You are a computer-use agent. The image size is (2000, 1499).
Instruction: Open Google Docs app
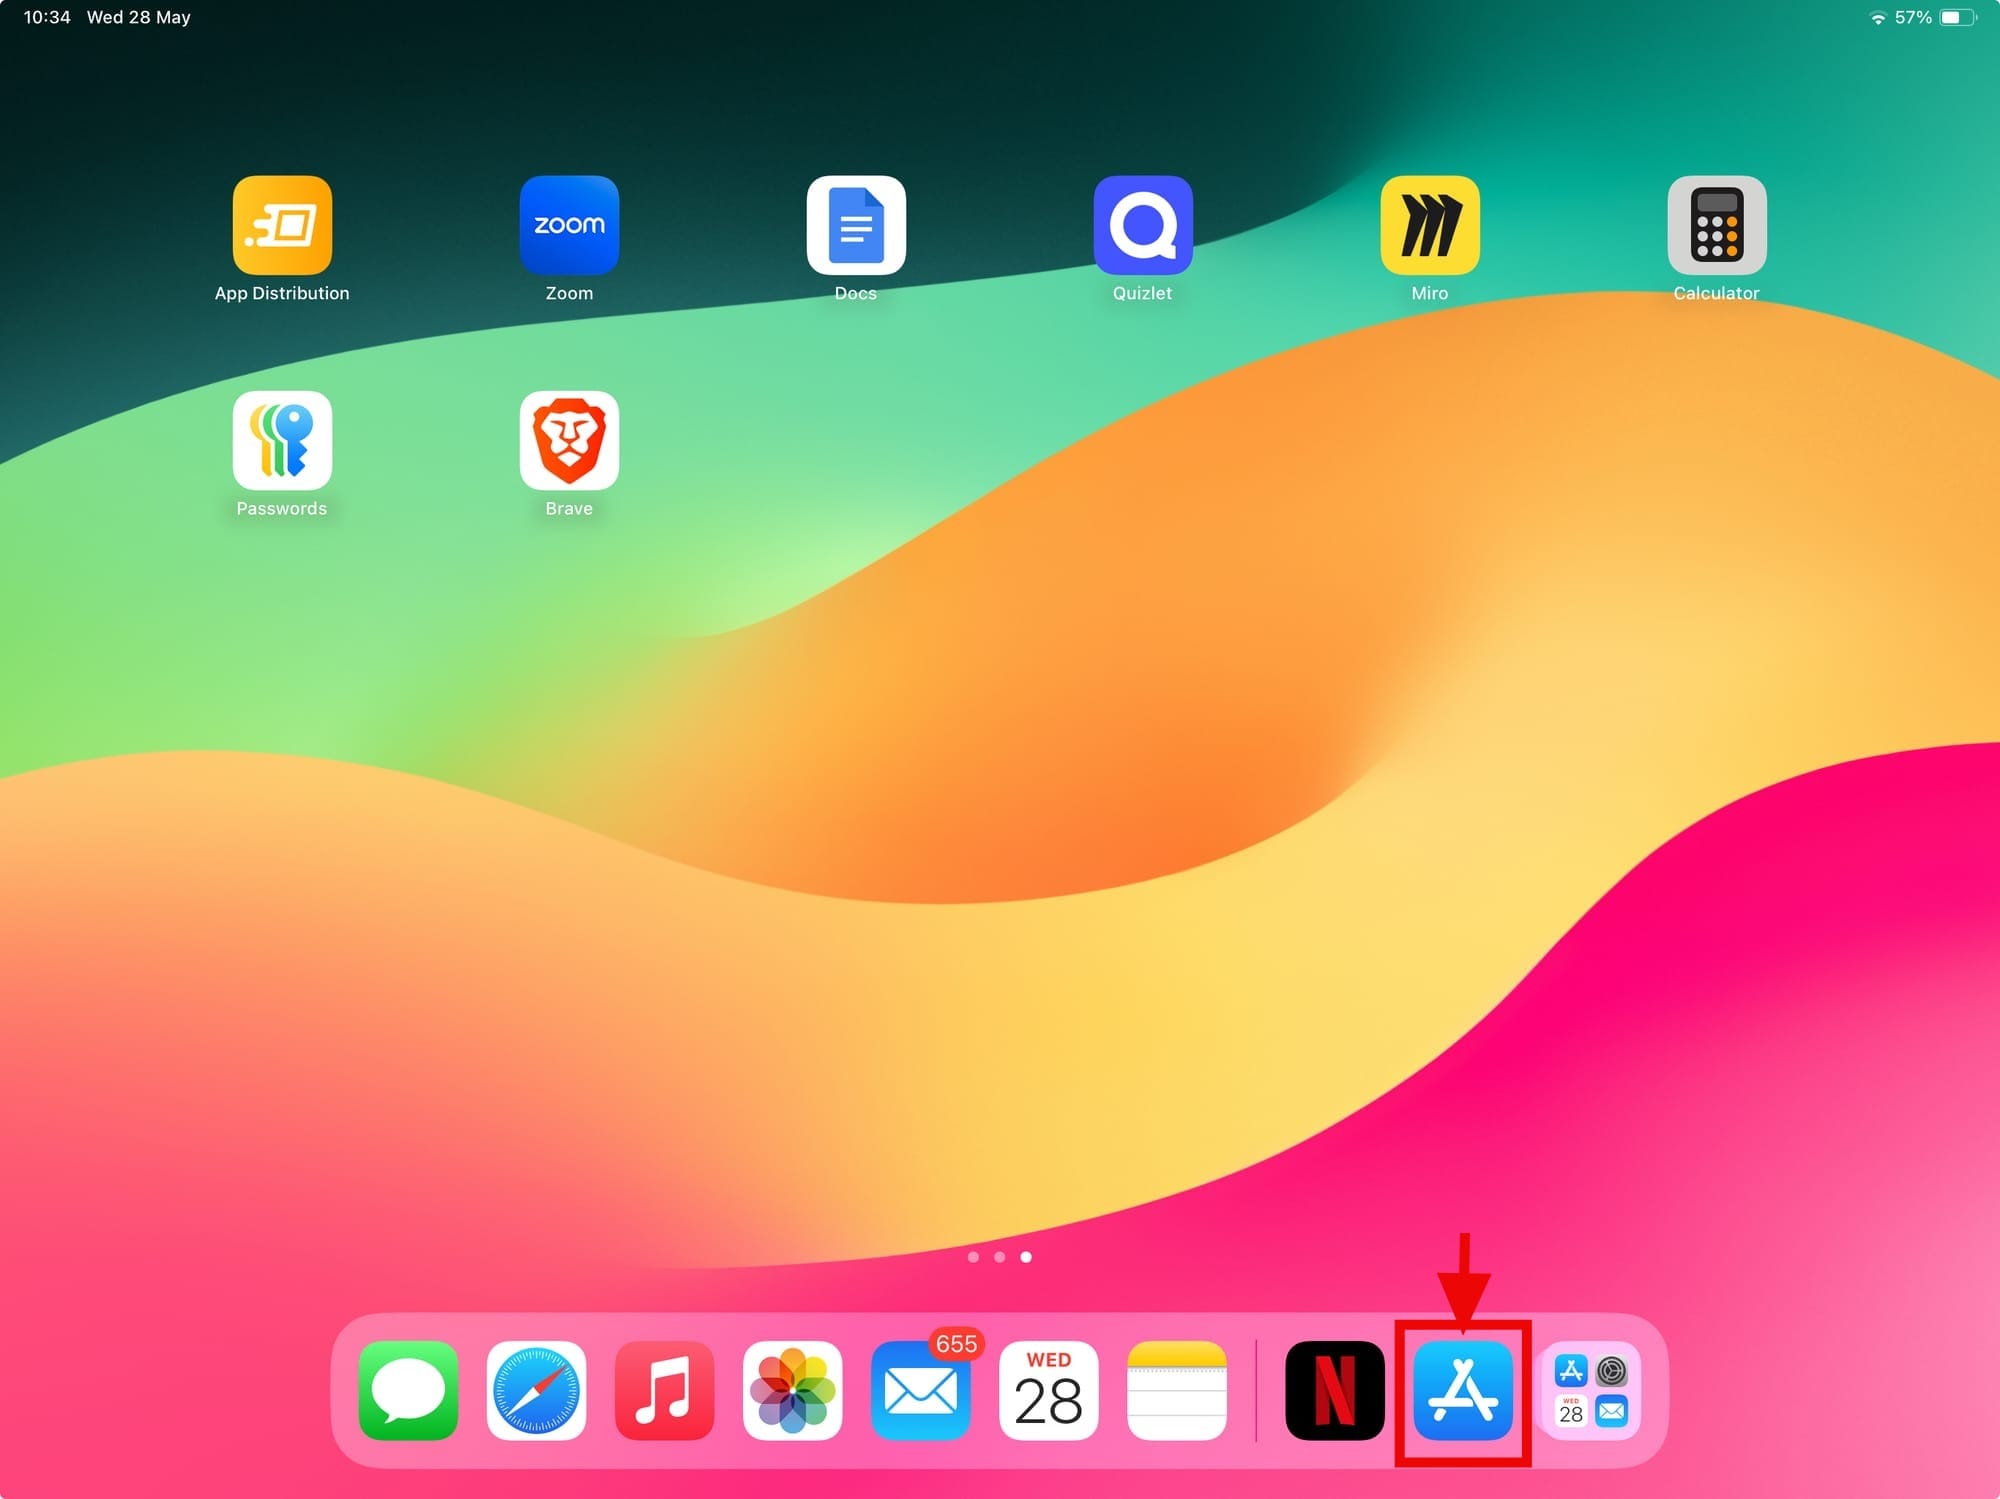pos(856,226)
